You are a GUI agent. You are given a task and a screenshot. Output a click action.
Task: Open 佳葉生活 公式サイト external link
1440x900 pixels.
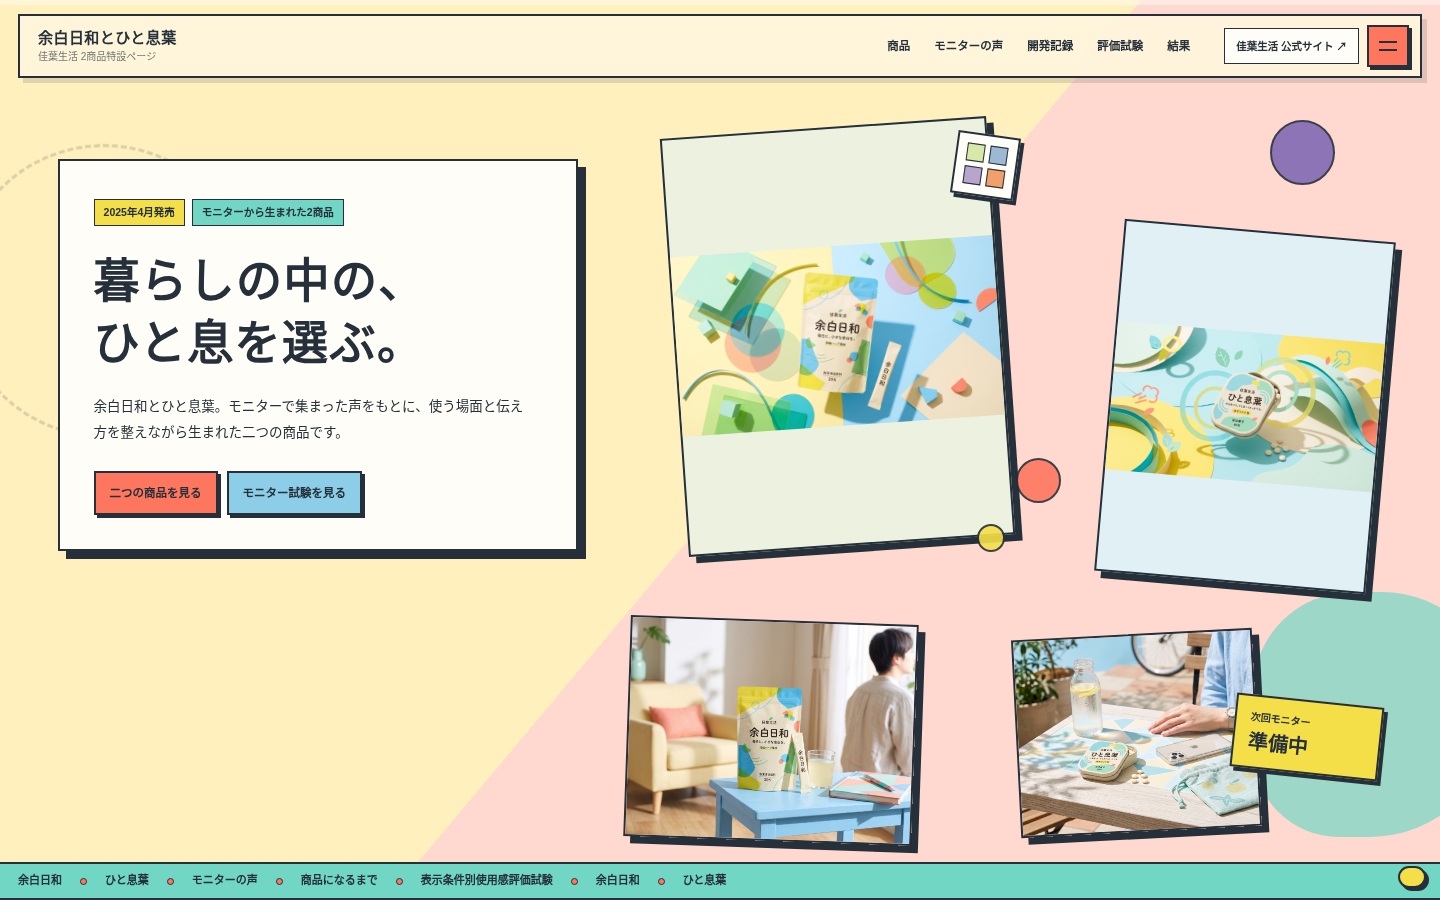[1291, 46]
